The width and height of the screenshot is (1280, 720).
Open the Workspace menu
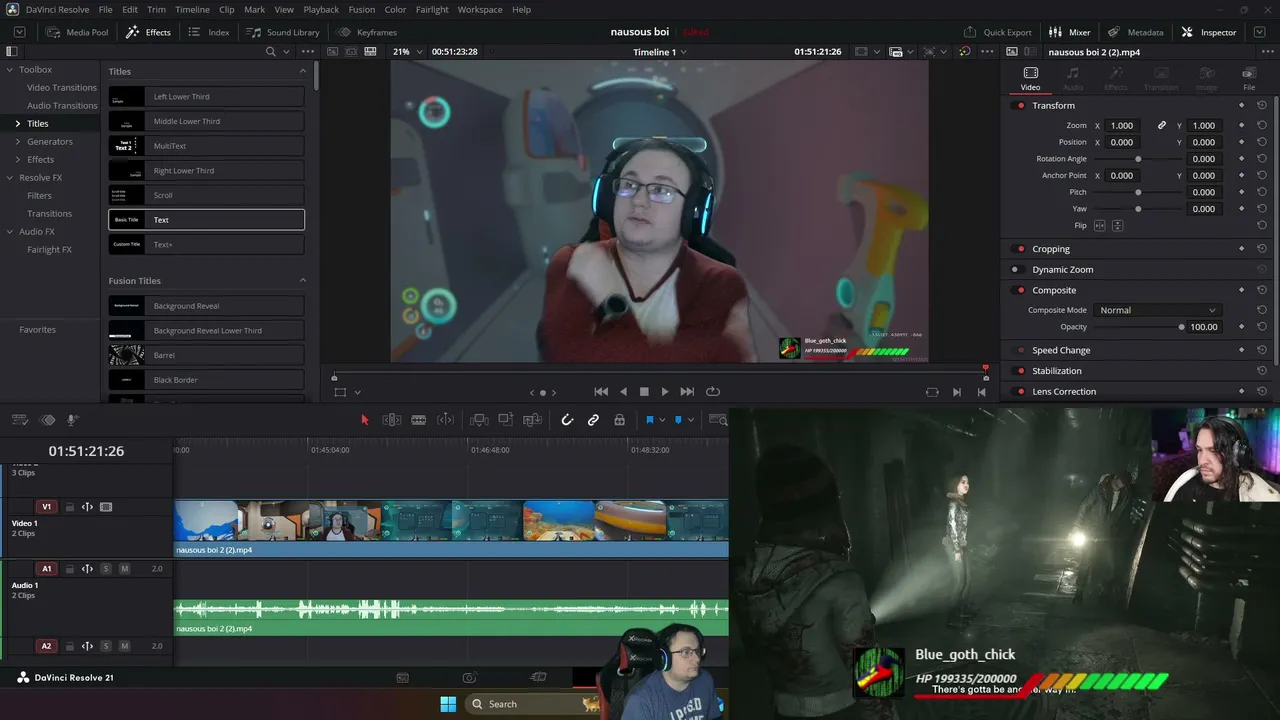[x=480, y=10]
